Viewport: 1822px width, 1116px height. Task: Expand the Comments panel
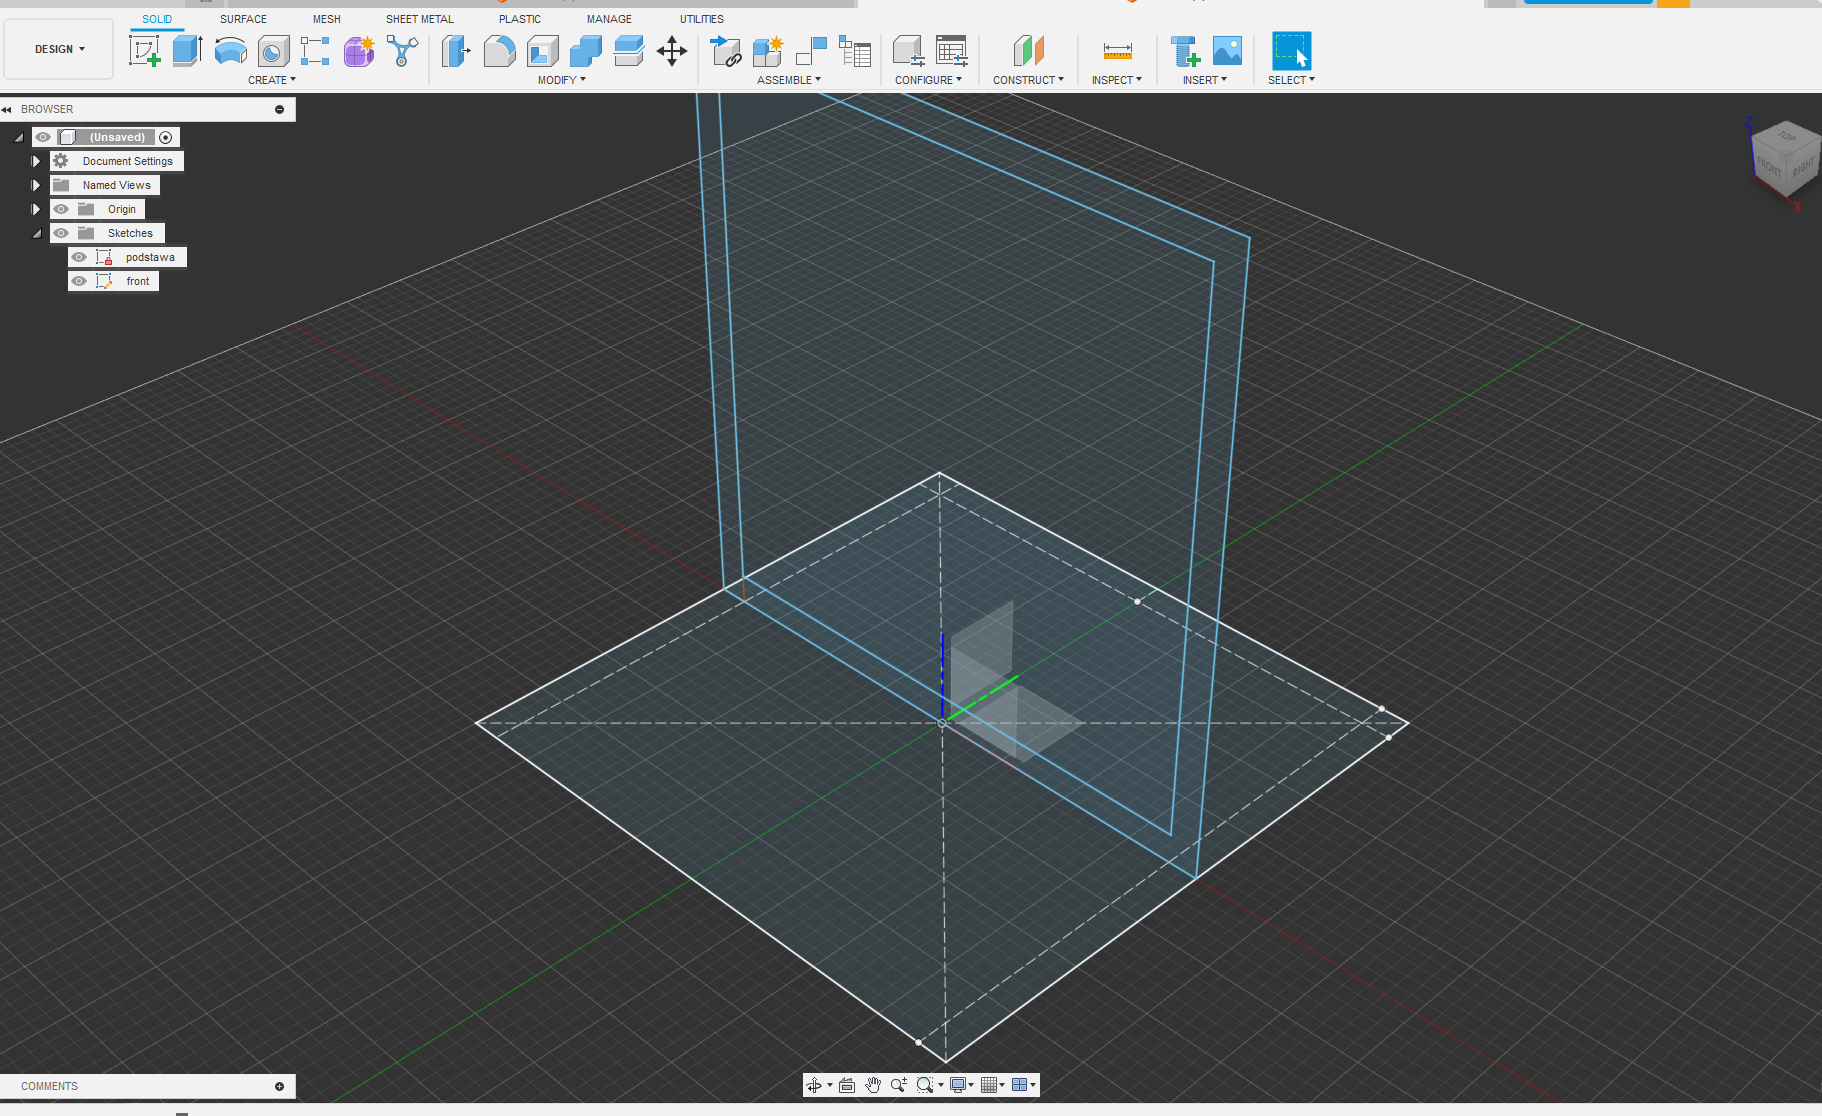pyautogui.click(x=279, y=1086)
